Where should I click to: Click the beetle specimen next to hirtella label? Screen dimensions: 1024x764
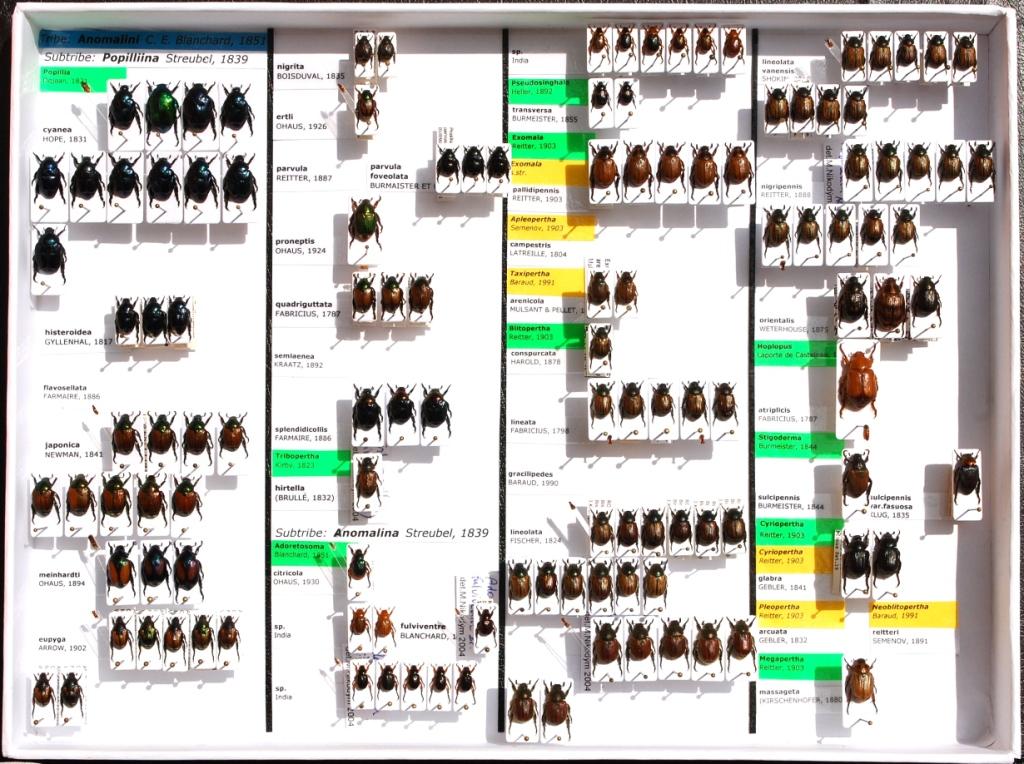(367, 480)
